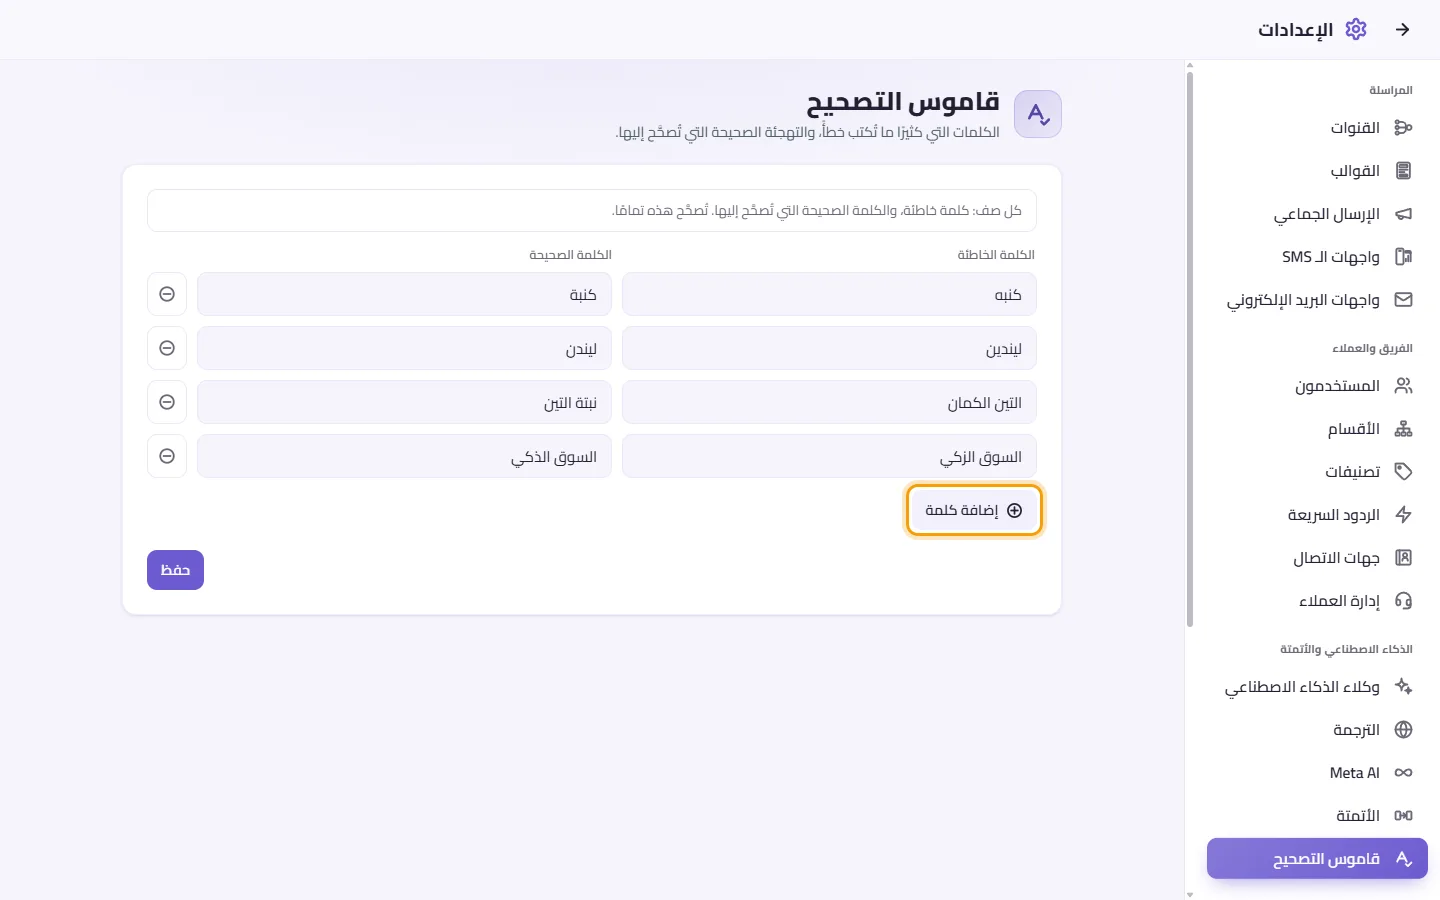
Task: Click the lightning icon for الردود السريعة
Action: click(x=1403, y=515)
